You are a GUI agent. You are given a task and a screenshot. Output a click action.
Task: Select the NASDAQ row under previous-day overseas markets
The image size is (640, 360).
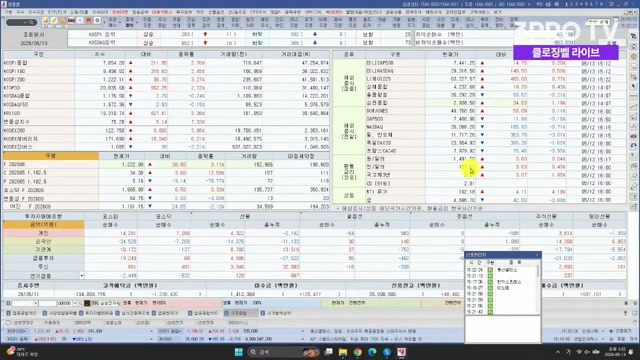[496, 127]
